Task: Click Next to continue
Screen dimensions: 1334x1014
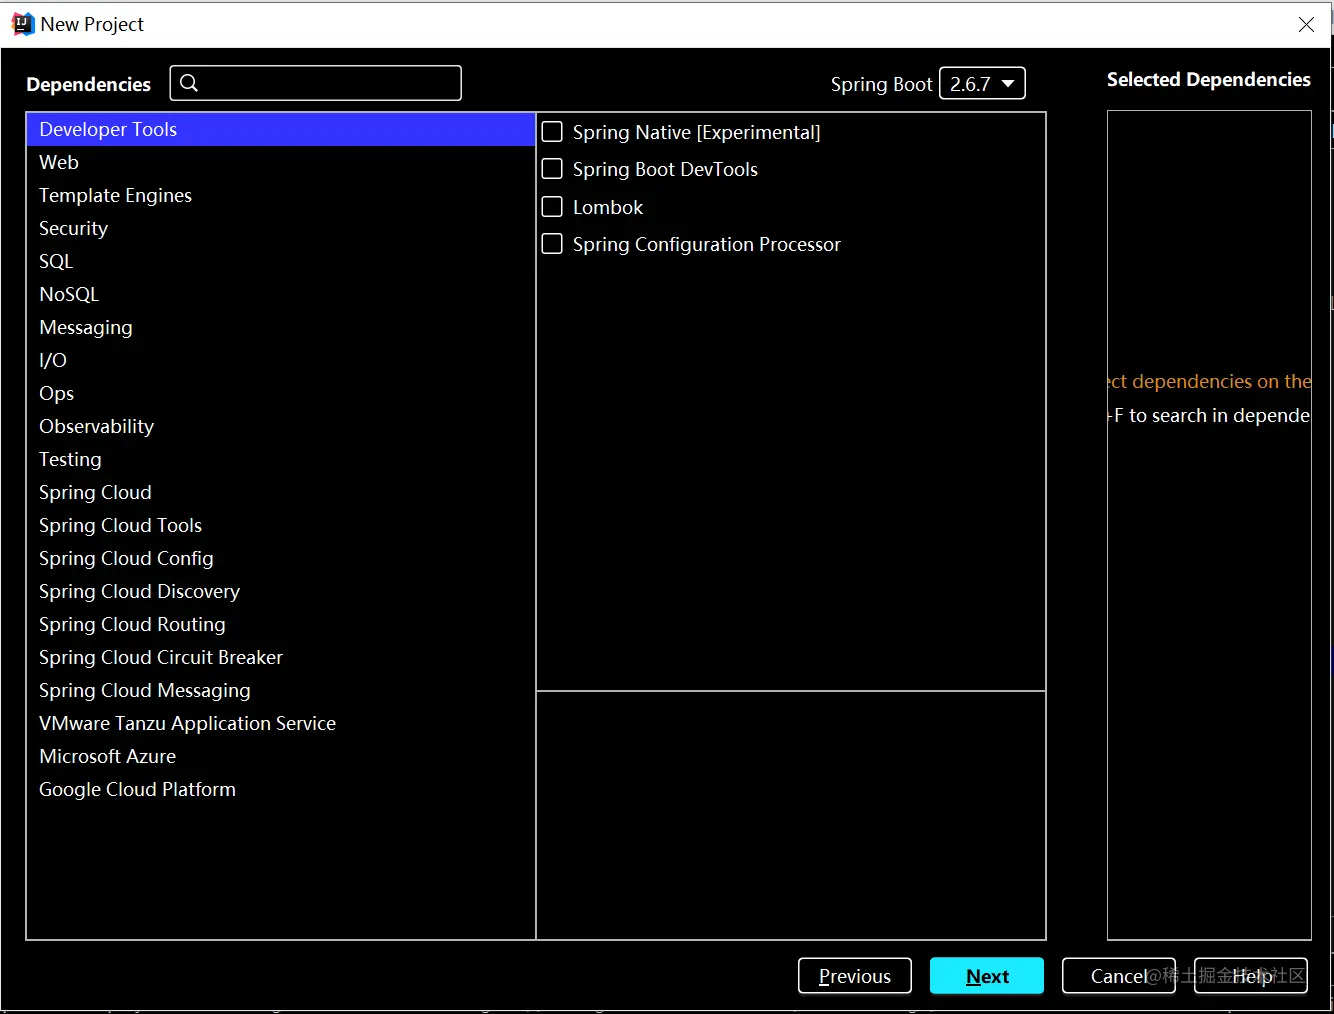Action: [987, 976]
